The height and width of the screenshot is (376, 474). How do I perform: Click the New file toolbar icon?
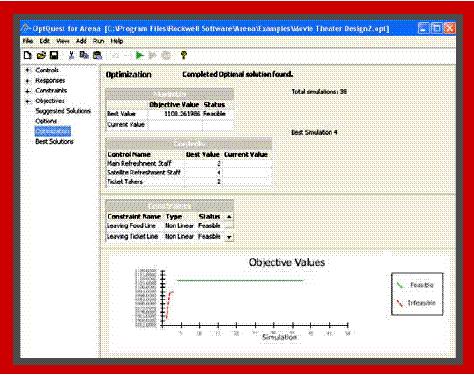(28, 55)
